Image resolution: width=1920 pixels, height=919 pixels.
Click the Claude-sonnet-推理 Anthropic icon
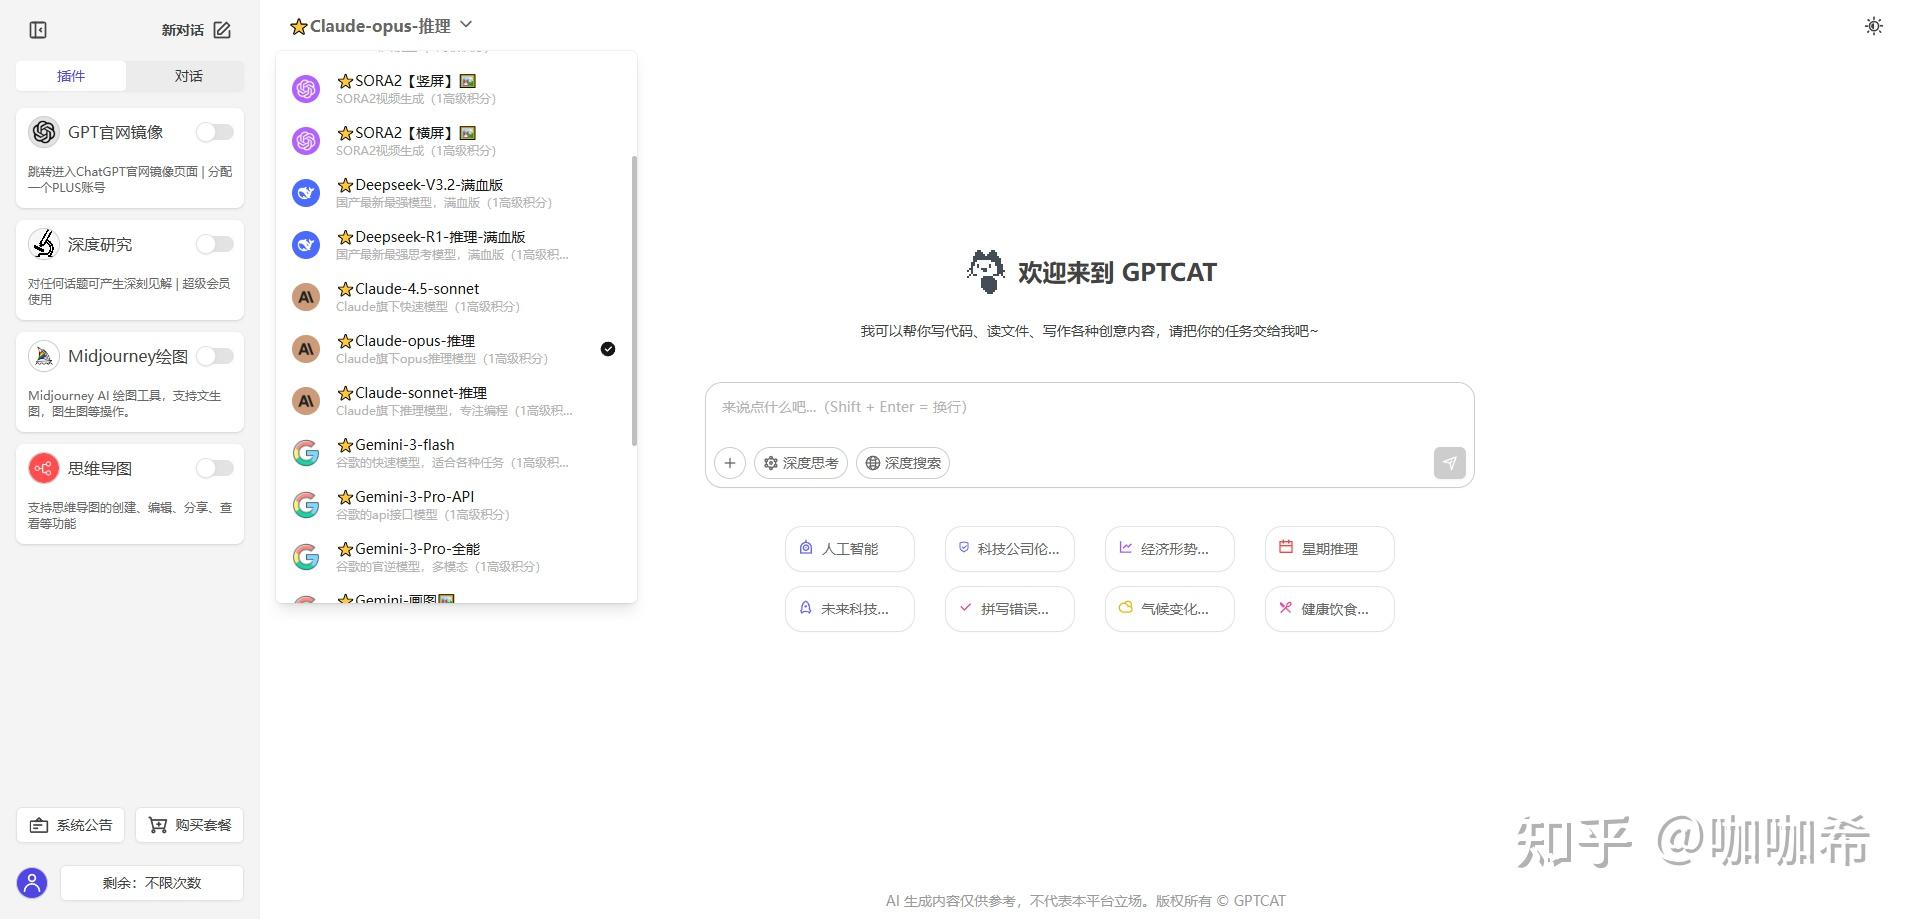pos(306,401)
